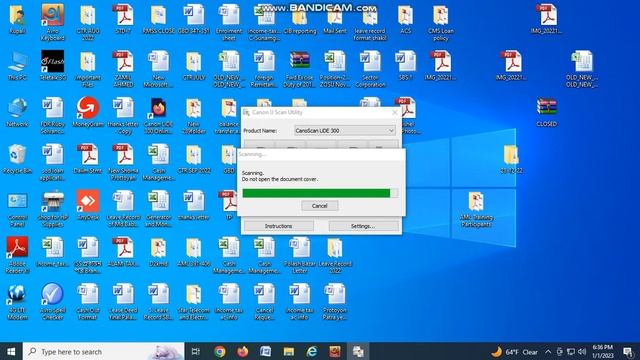Show hidden system tray icons
The height and width of the screenshot is (360, 640).
[548, 351]
